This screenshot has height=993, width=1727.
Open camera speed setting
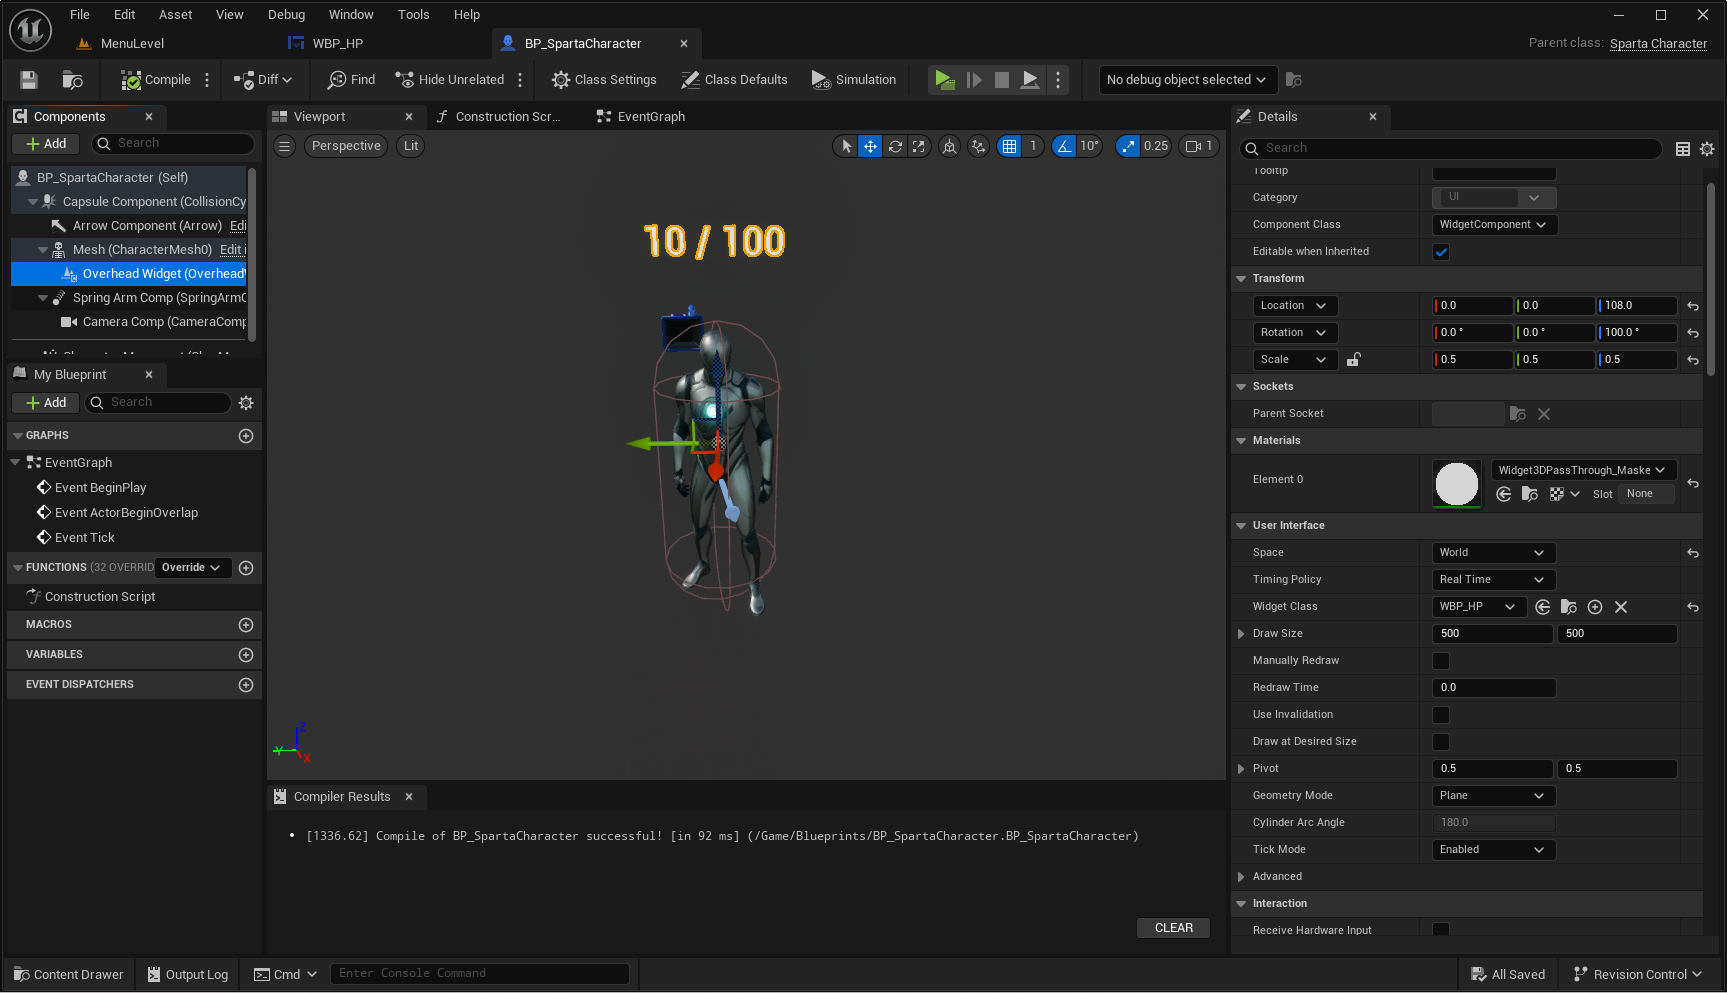(x=1199, y=146)
